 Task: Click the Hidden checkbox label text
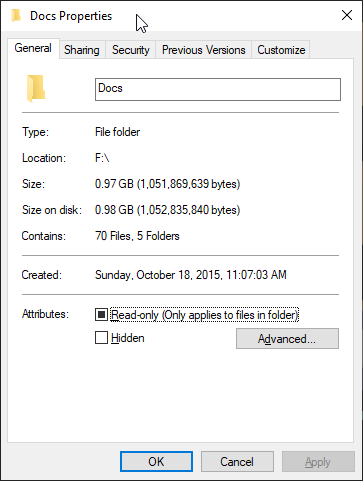coord(128,338)
